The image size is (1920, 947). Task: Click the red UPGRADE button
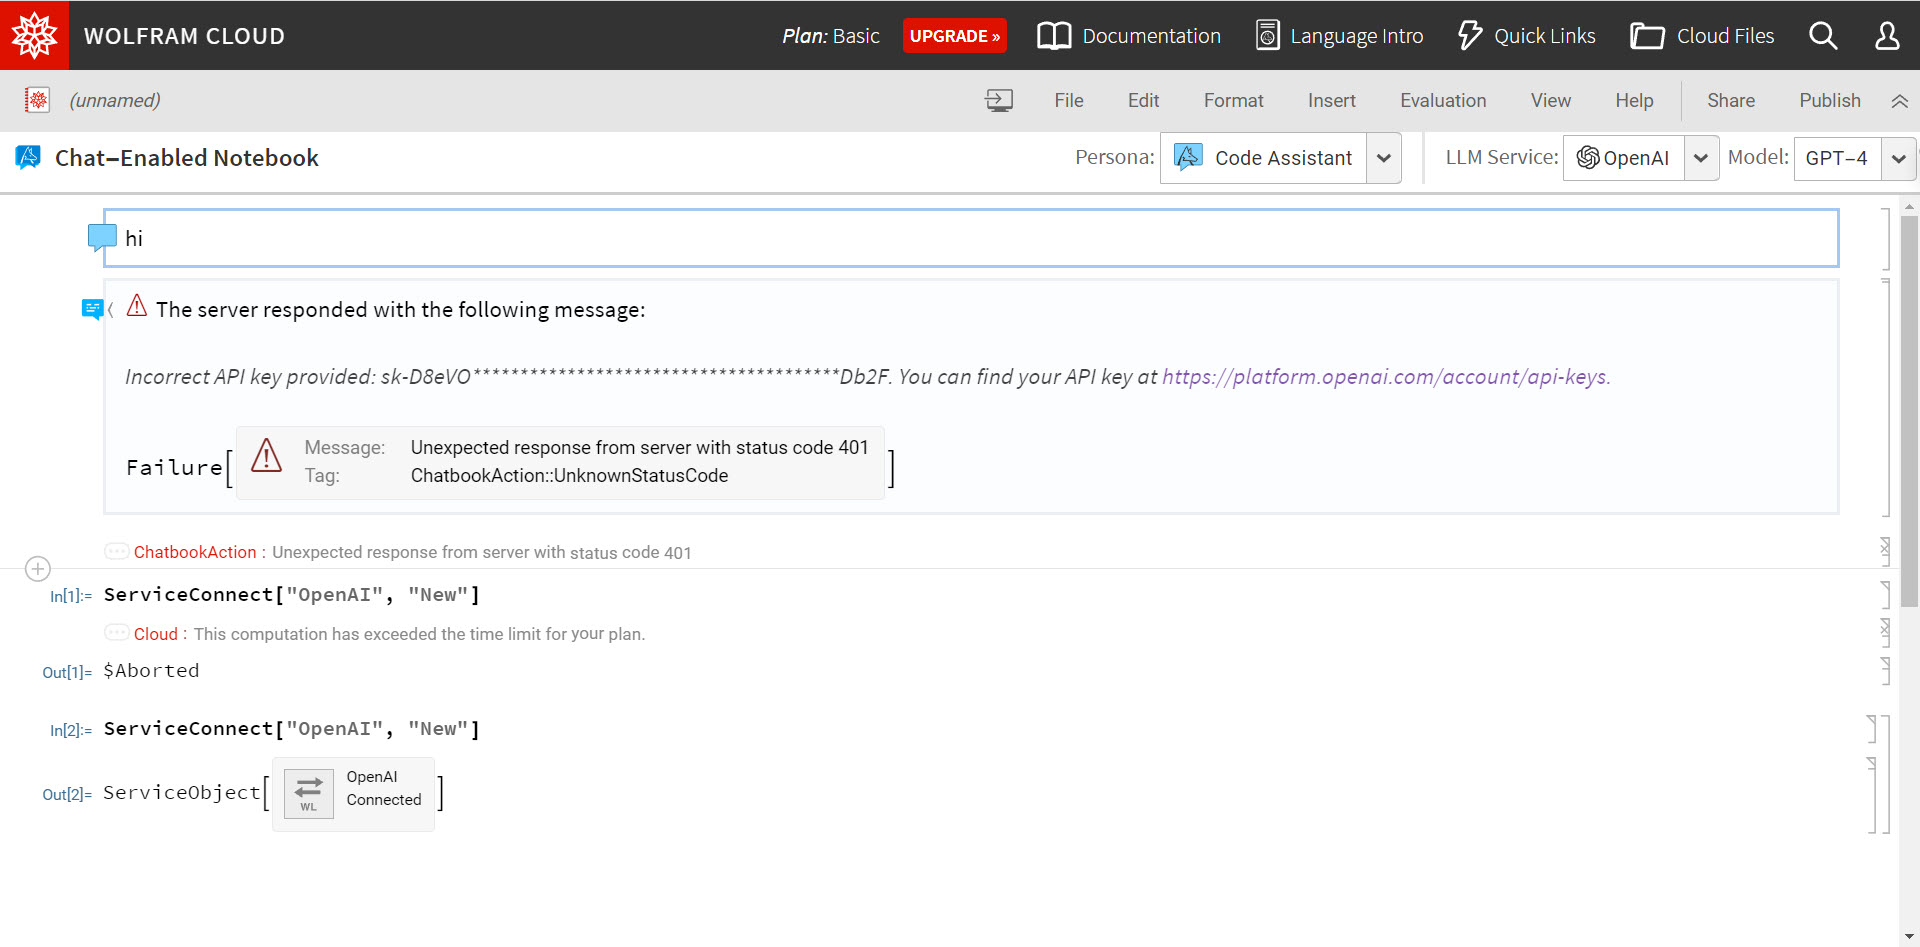pyautogui.click(x=955, y=36)
